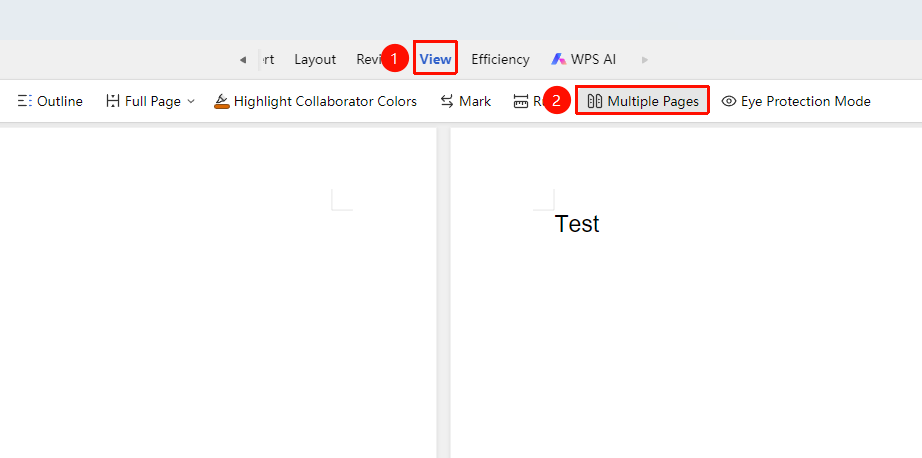Toggle Multiple Pages view
Image resolution: width=922 pixels, height=458 pixels.
tap(642, 101)
